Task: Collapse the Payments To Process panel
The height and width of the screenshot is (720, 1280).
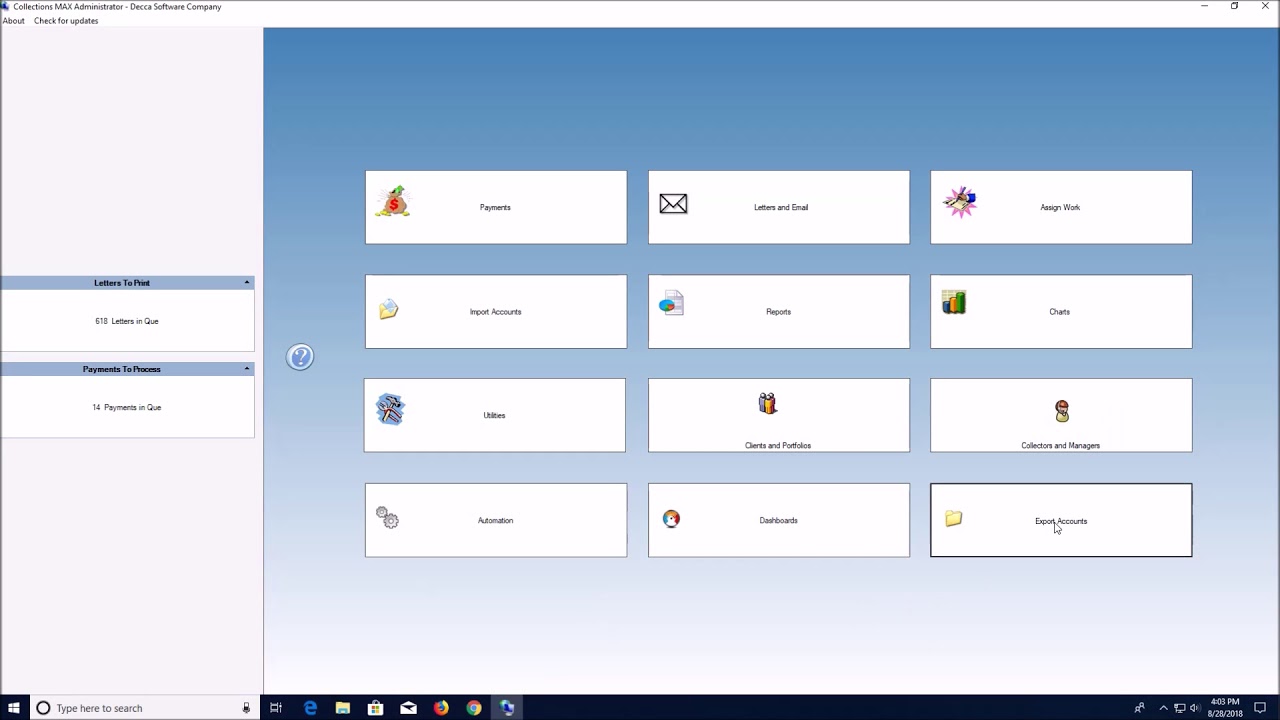Action: point(247,369)
